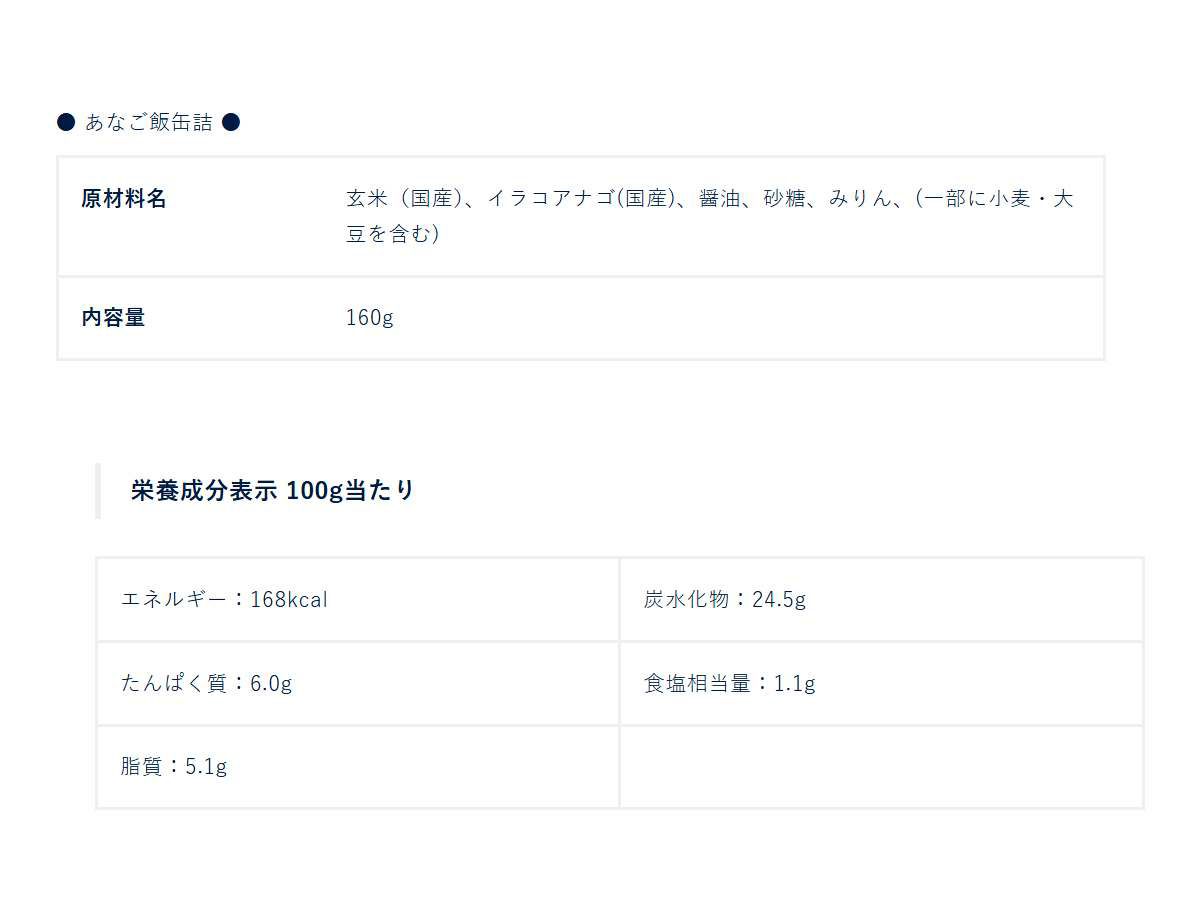Image resolution: width=1200 pixels, height=900 pixels.
Task: Click the あなご飯缶詰 heading text
Action: [x=149, y=122]
